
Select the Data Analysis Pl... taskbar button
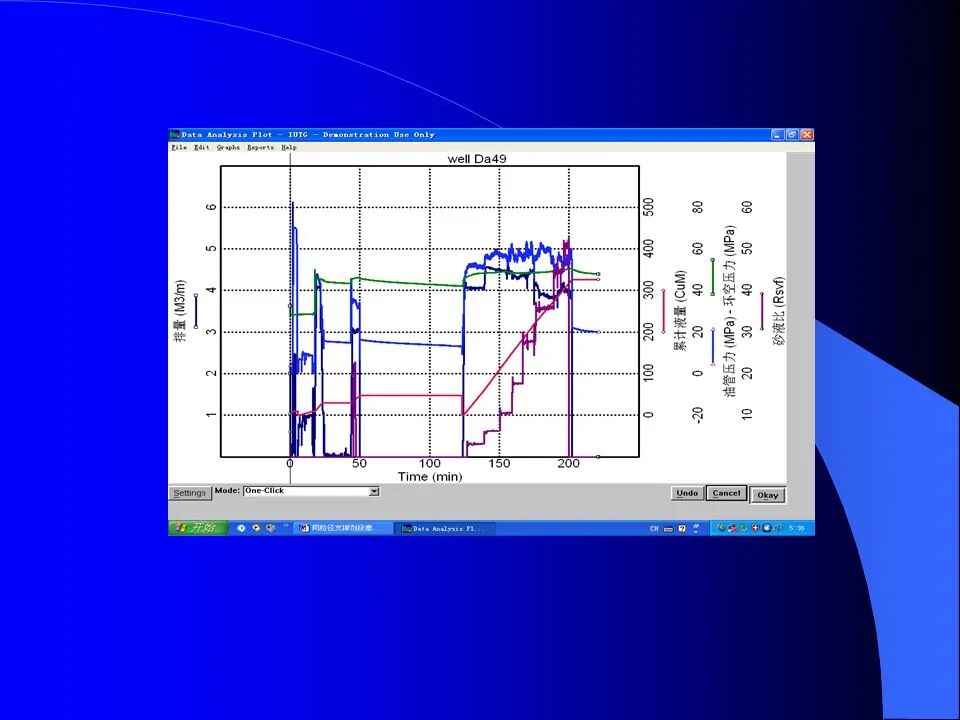[x=445, y=528]
